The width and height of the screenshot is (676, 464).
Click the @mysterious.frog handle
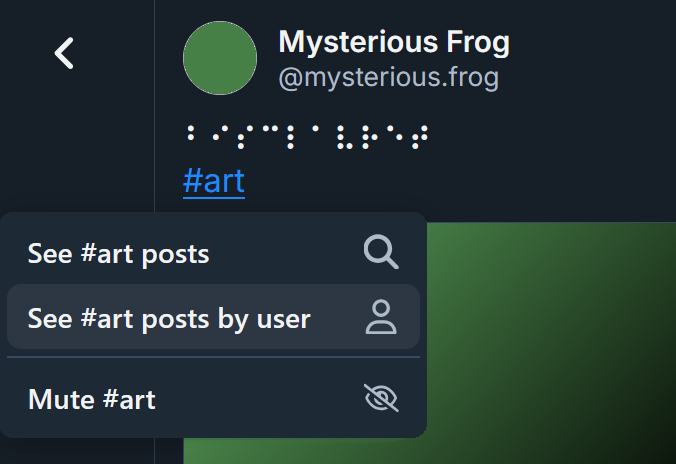click(389, 78)
